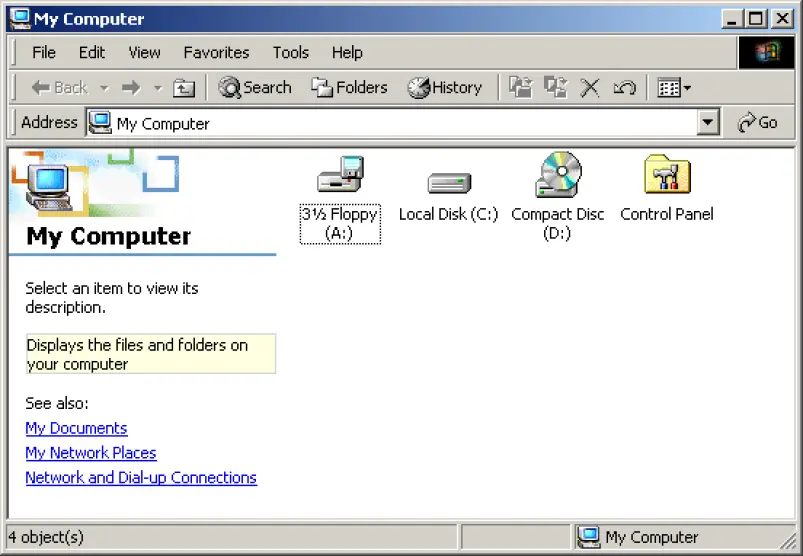This screenshot has width=803, height=556.
Task: Select the Compact Disc (D:) drive icon
Action: tap(558, 174)
